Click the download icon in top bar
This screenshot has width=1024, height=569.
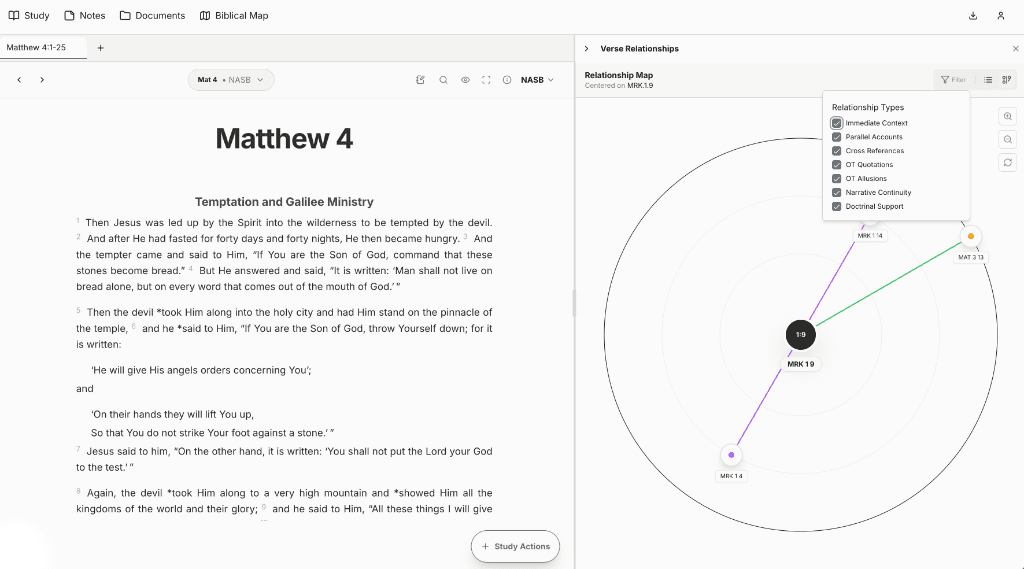[x=972, y=16]
